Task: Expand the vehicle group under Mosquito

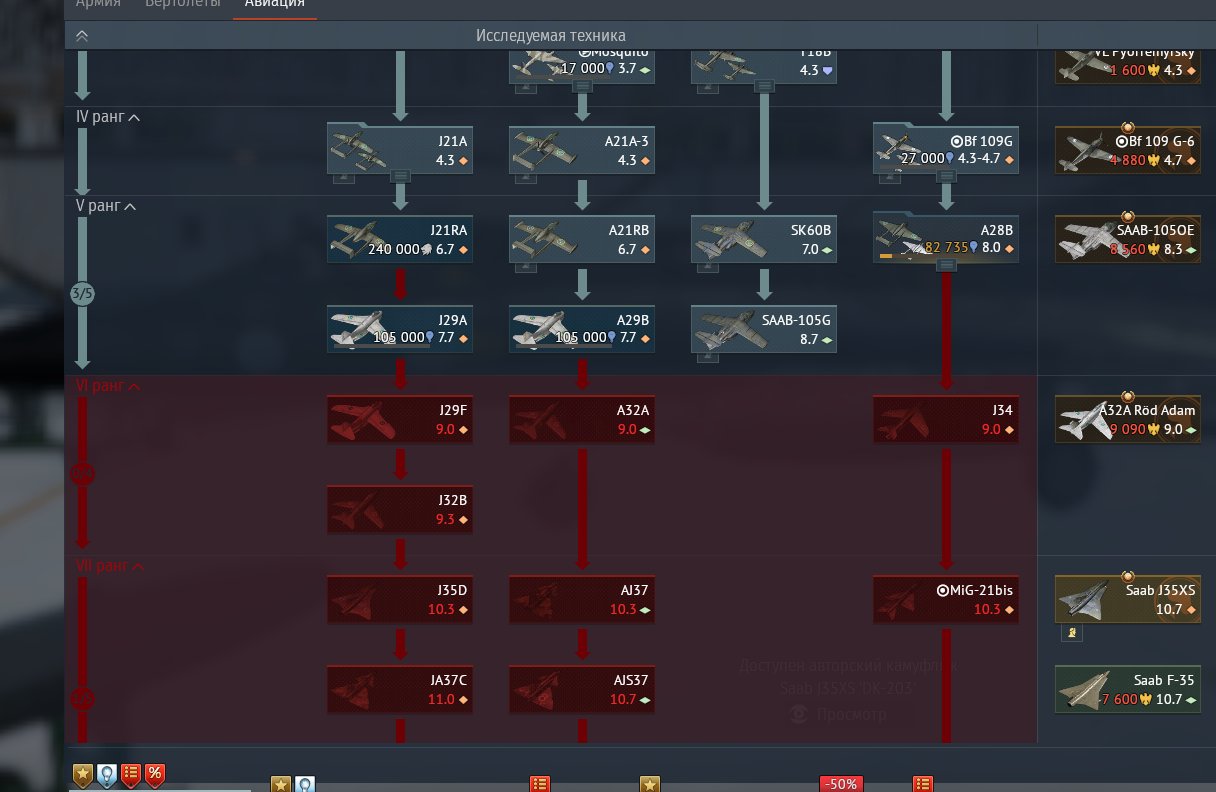Action: point(582,87)
